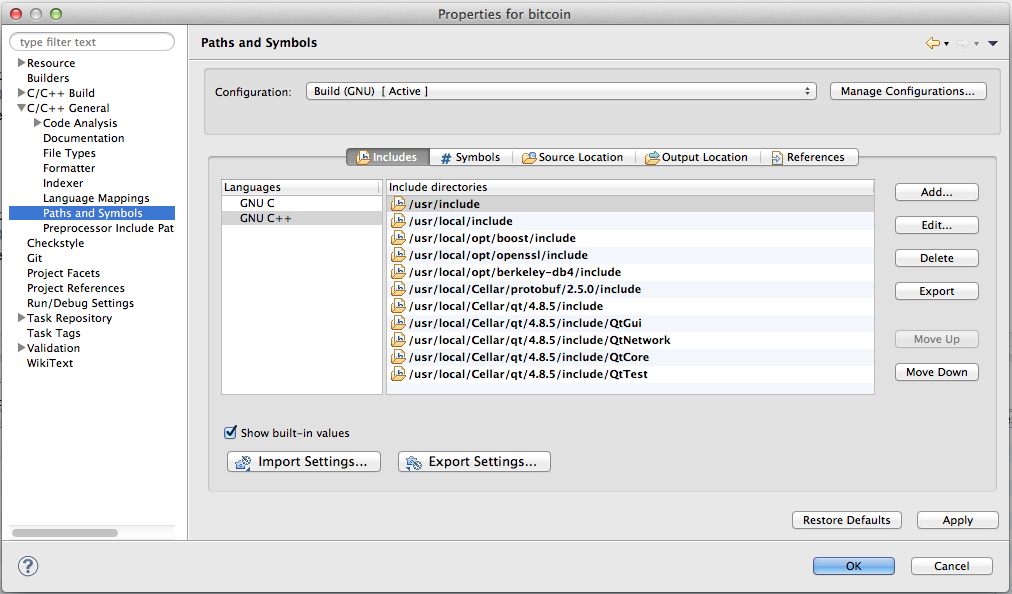
Task: Click the Add... button
Action: click(936, 192)
